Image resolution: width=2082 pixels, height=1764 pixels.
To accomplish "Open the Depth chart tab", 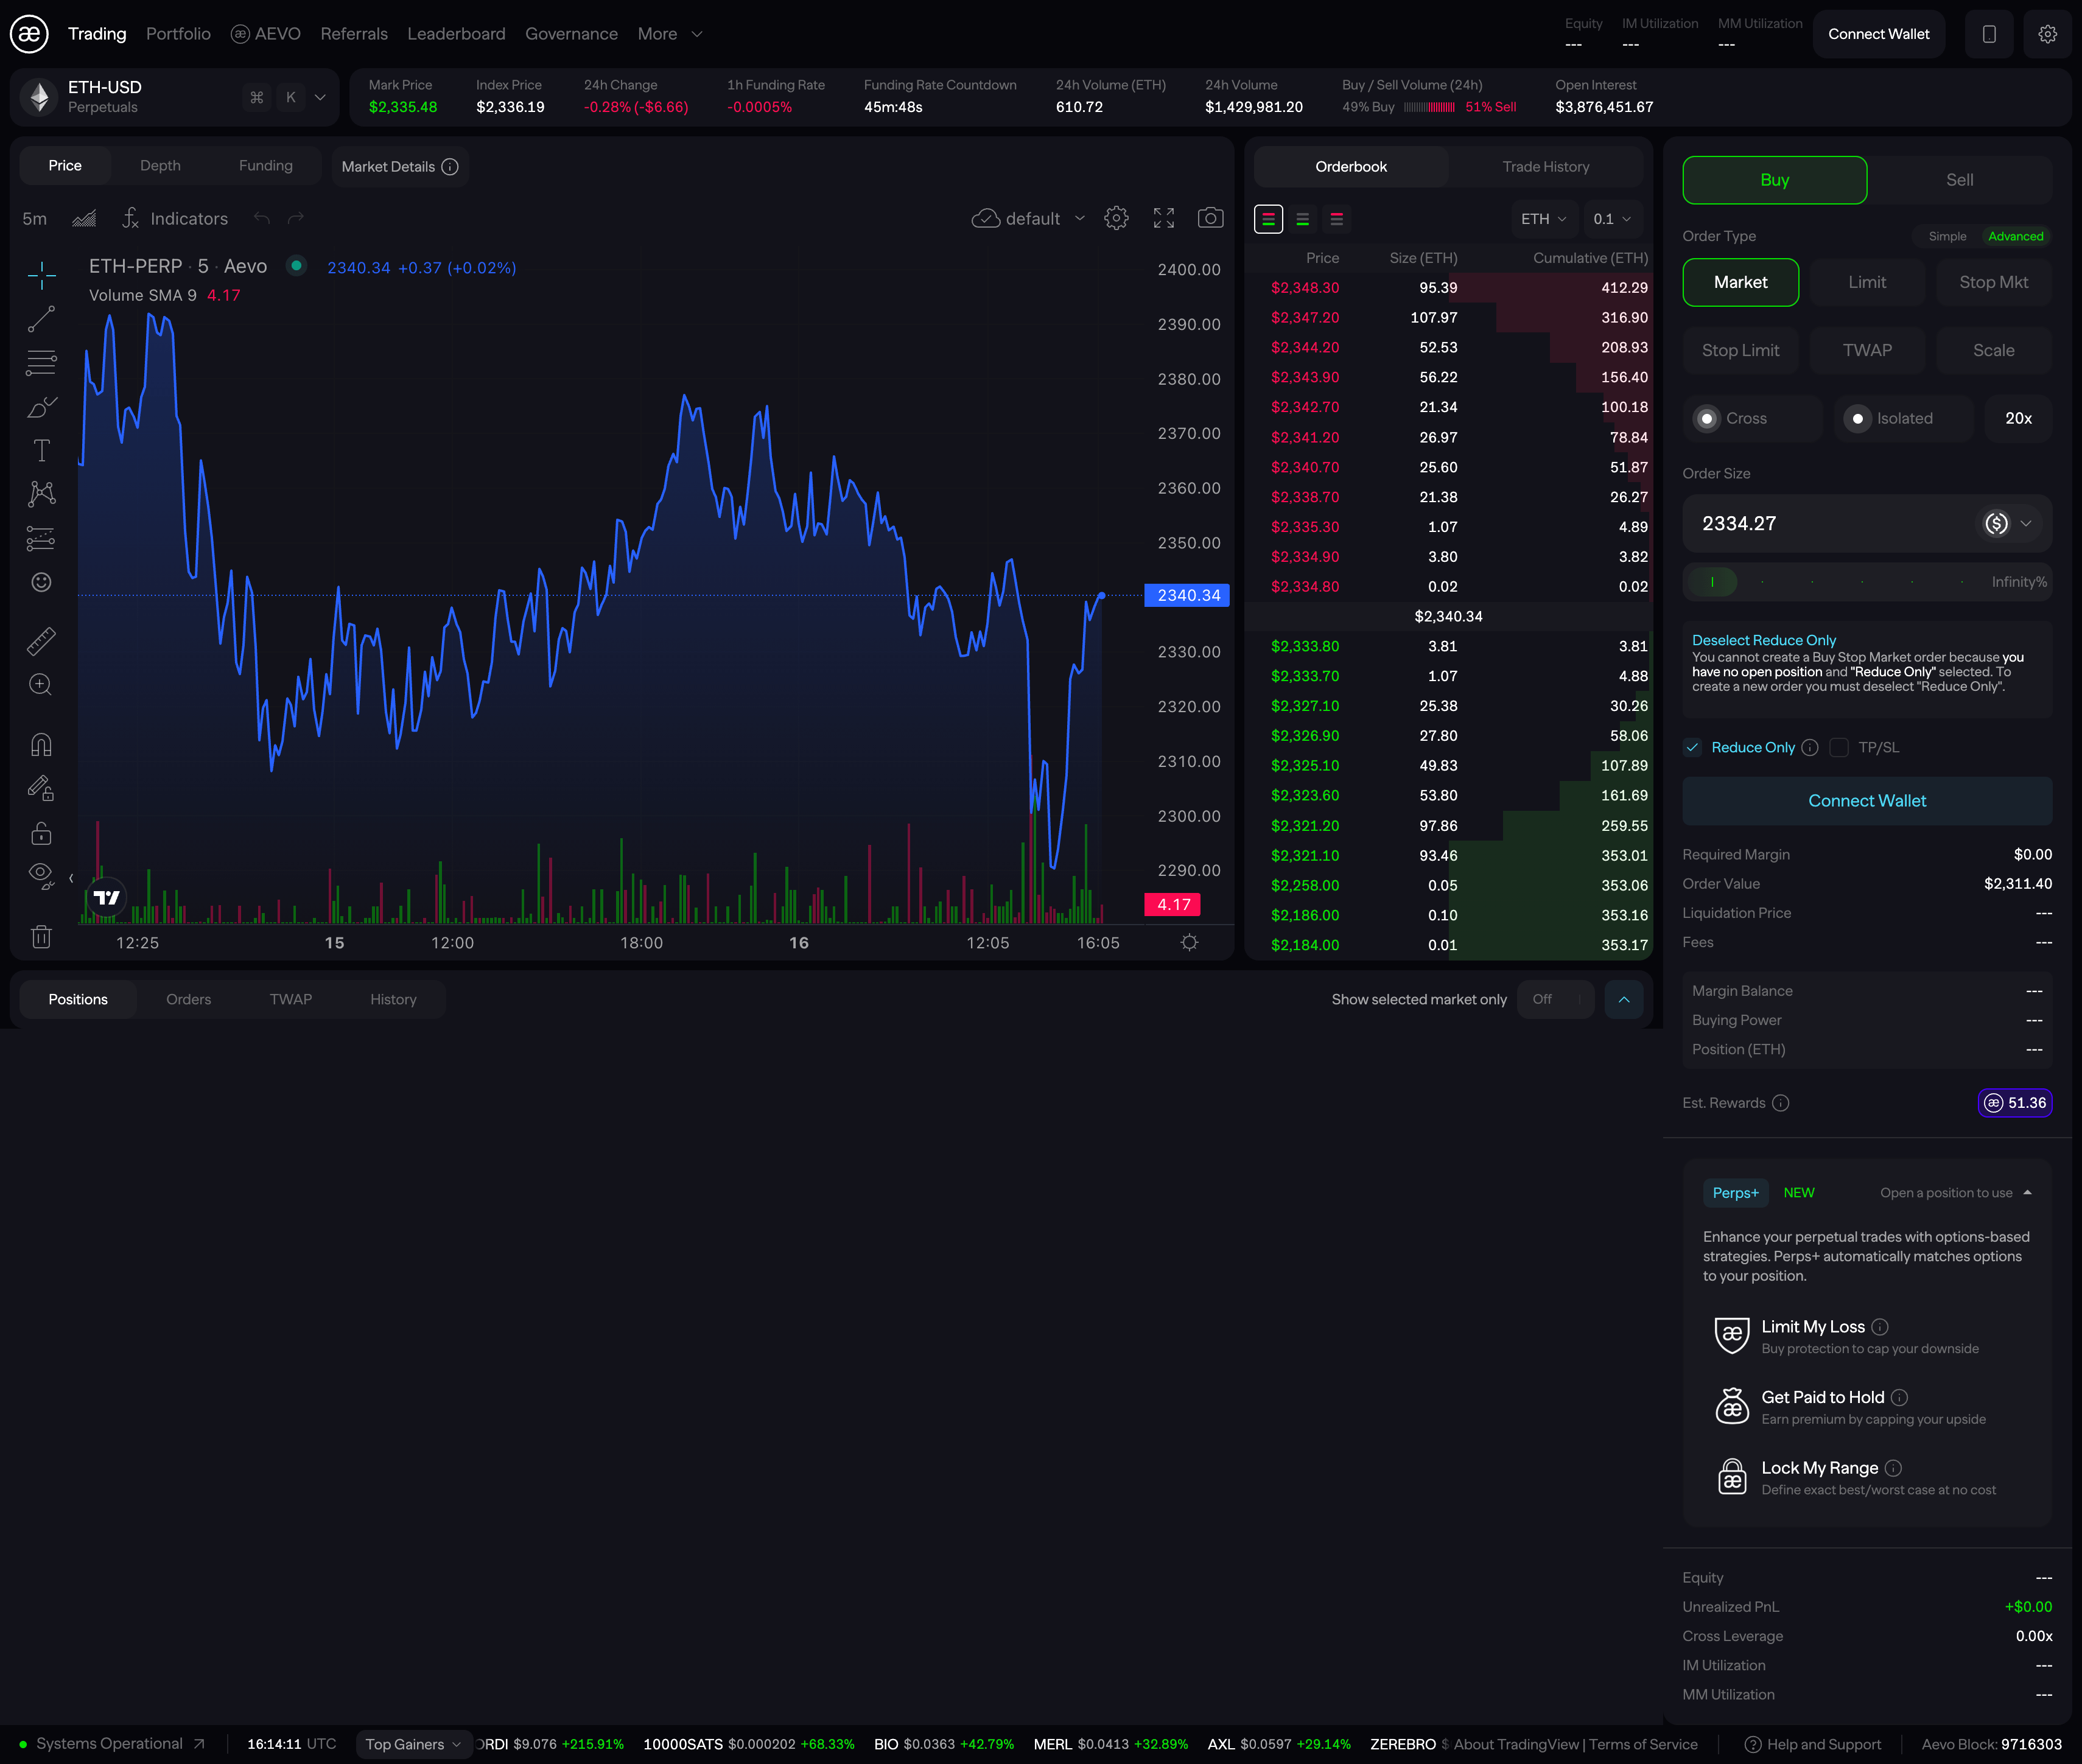I will tap(160, 166).
